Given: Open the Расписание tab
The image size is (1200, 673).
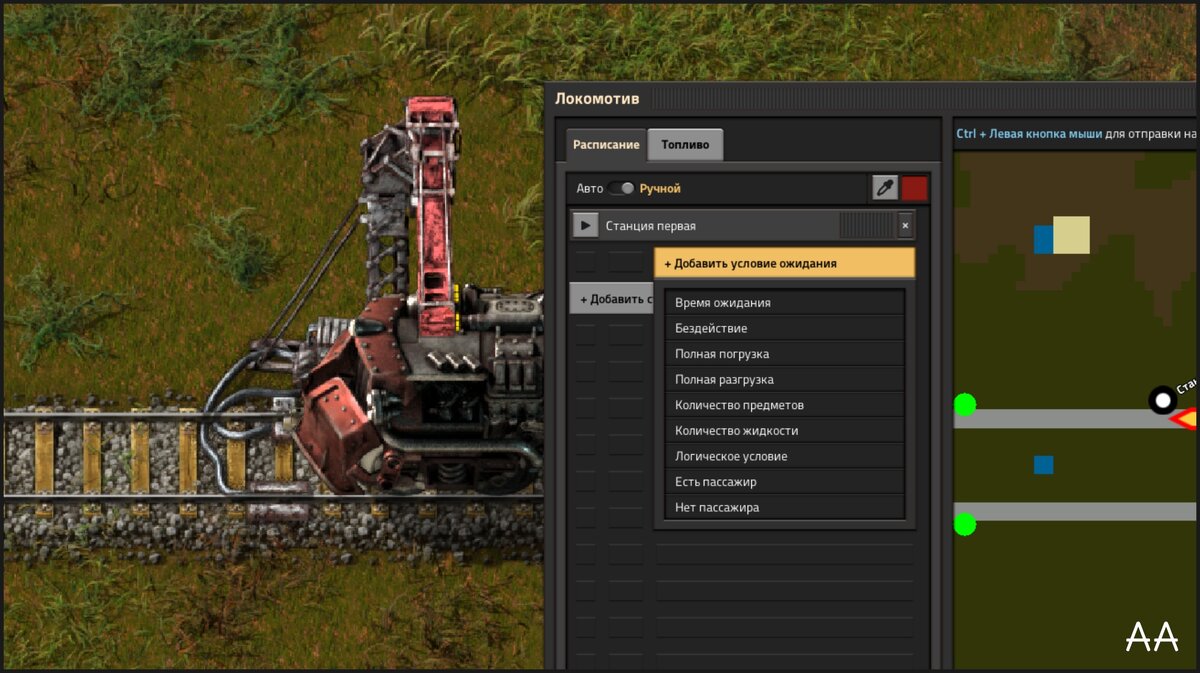Looking at the screenshot, I should point(606,145).
